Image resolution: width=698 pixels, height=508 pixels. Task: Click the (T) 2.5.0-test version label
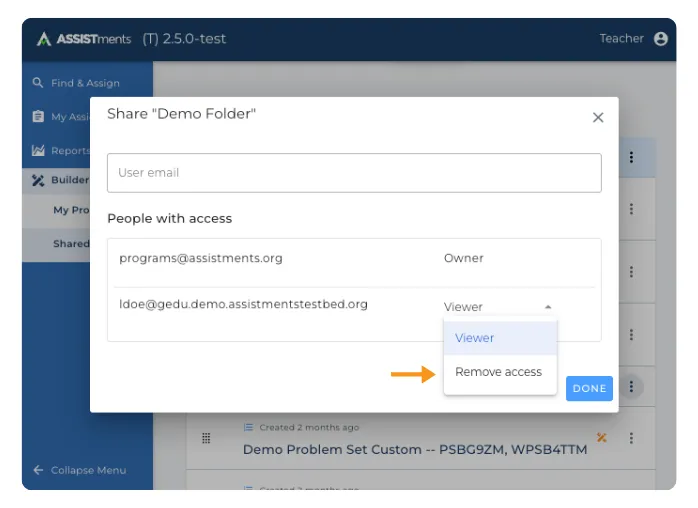point(184,39)
